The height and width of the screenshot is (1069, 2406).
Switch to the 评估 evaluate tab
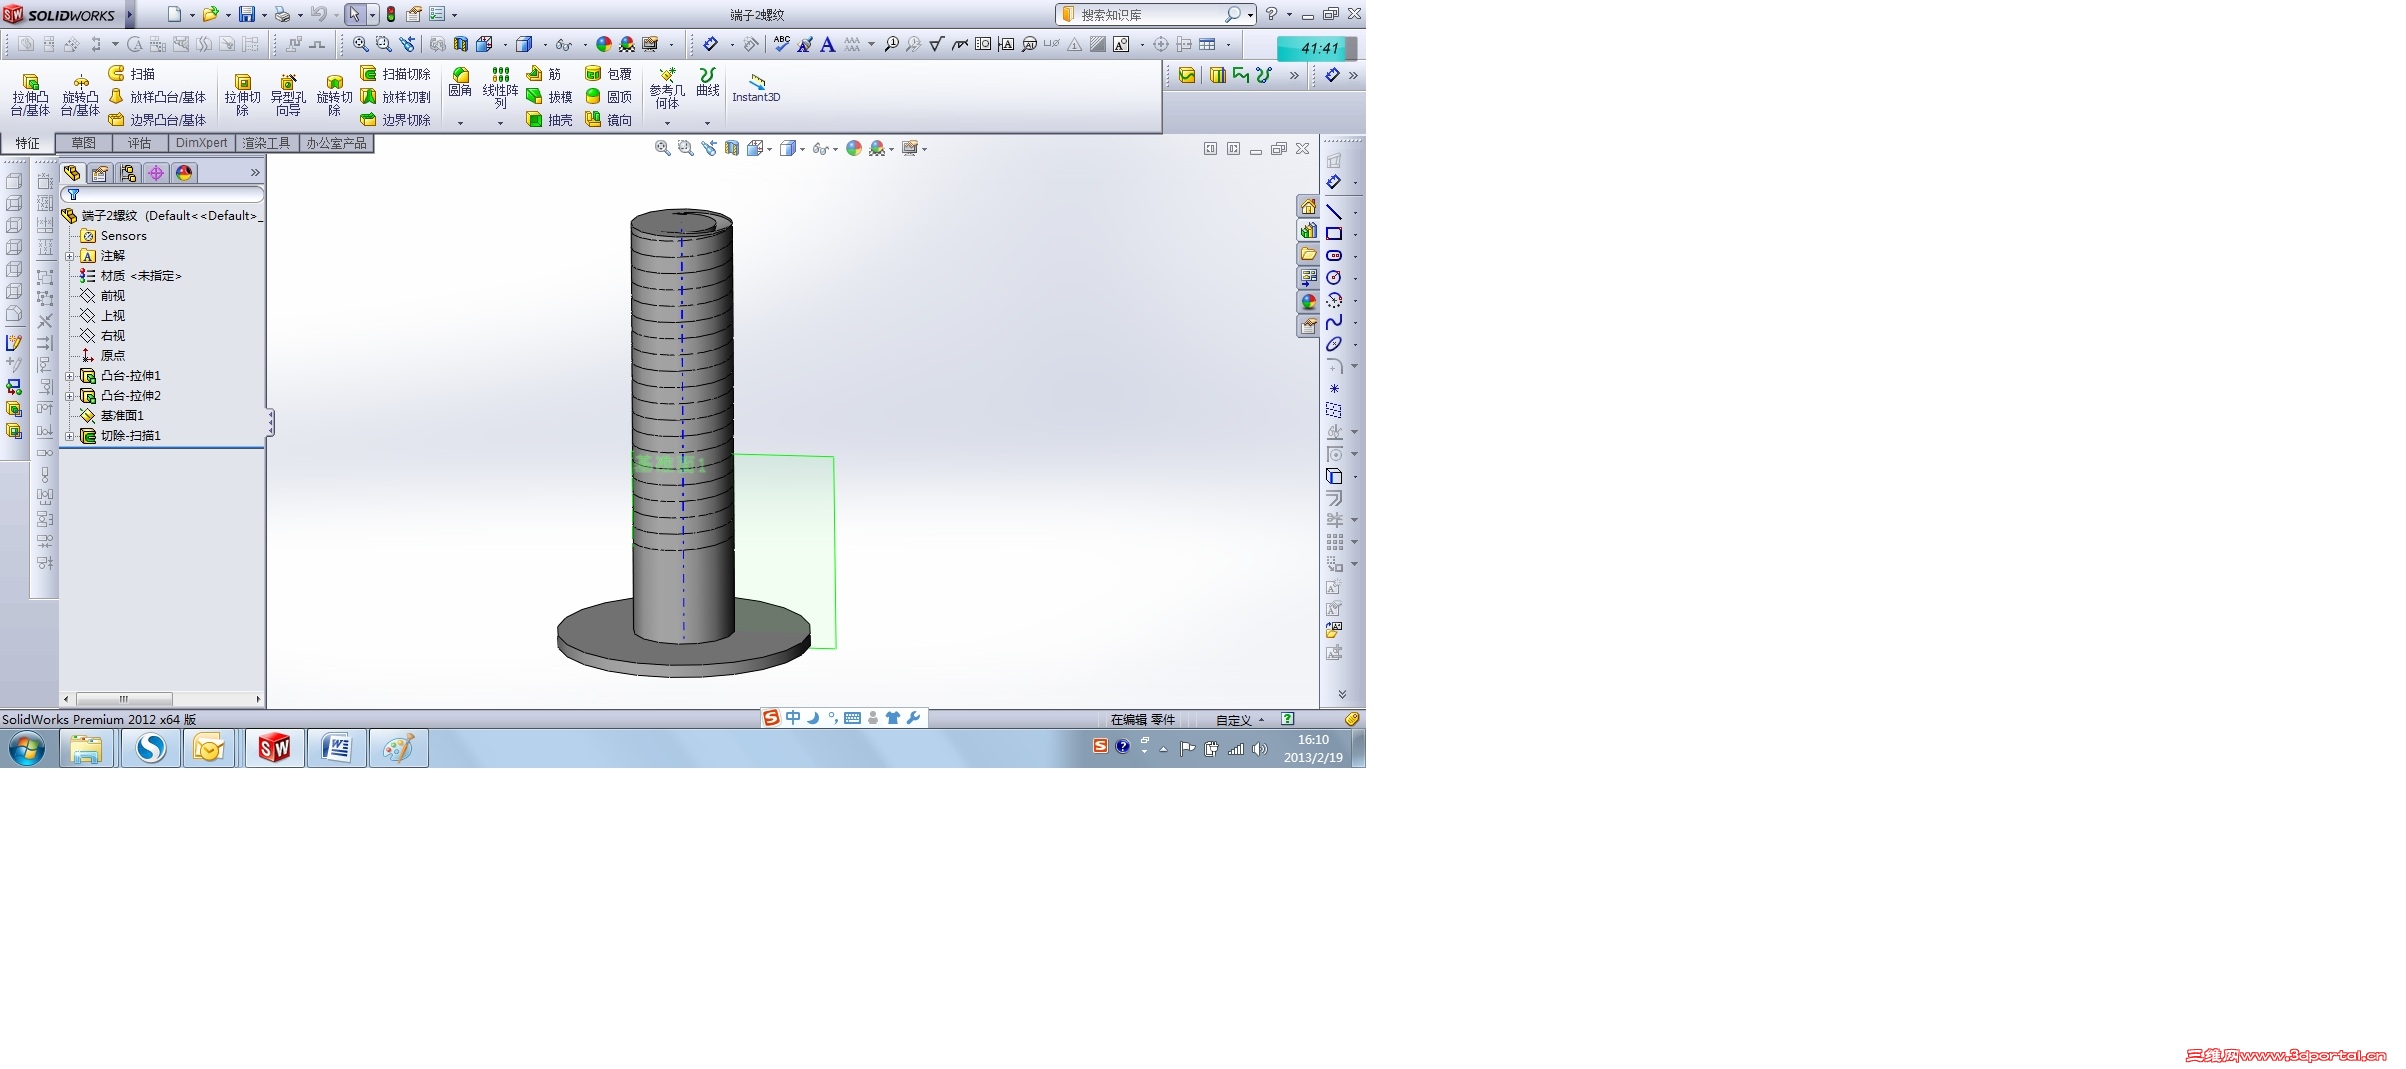coord(139,143)
